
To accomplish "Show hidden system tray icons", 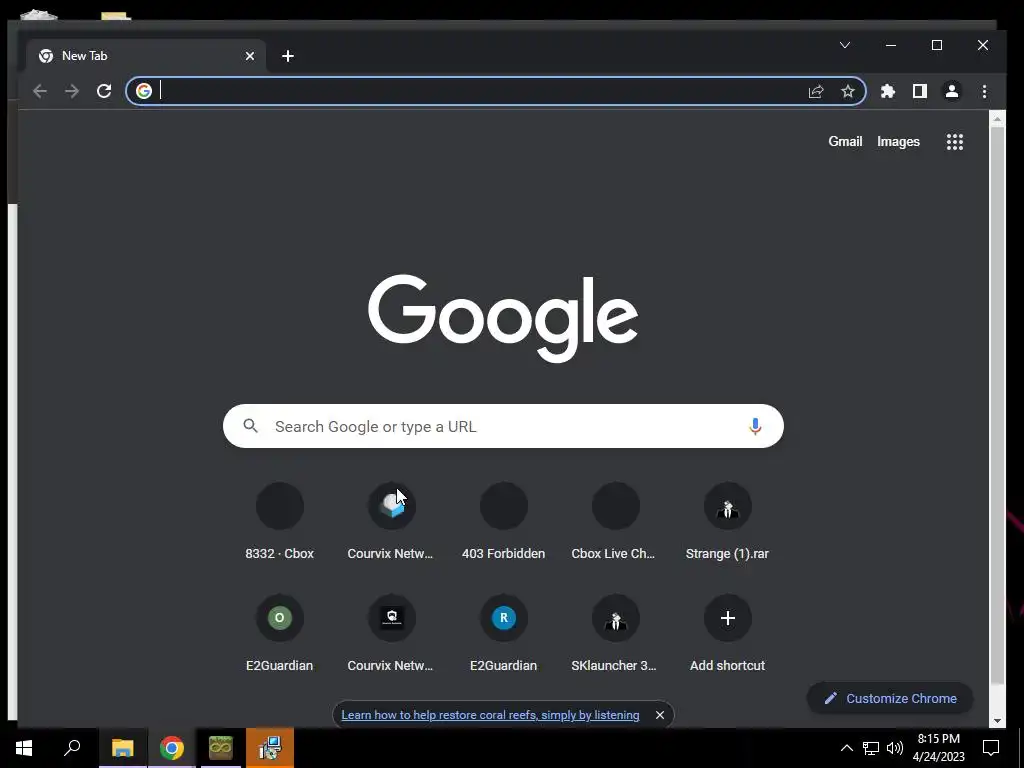I will 846,748.
